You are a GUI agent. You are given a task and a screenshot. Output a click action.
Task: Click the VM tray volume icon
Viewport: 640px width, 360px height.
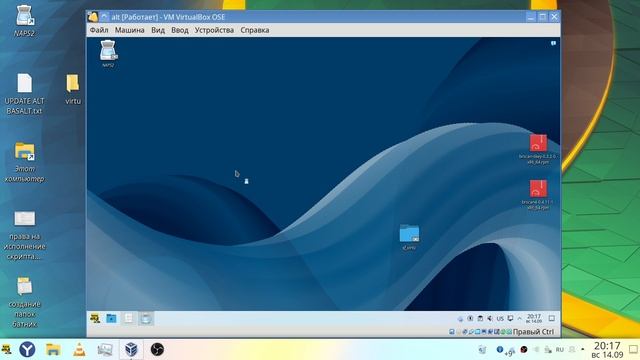(490, 318)
